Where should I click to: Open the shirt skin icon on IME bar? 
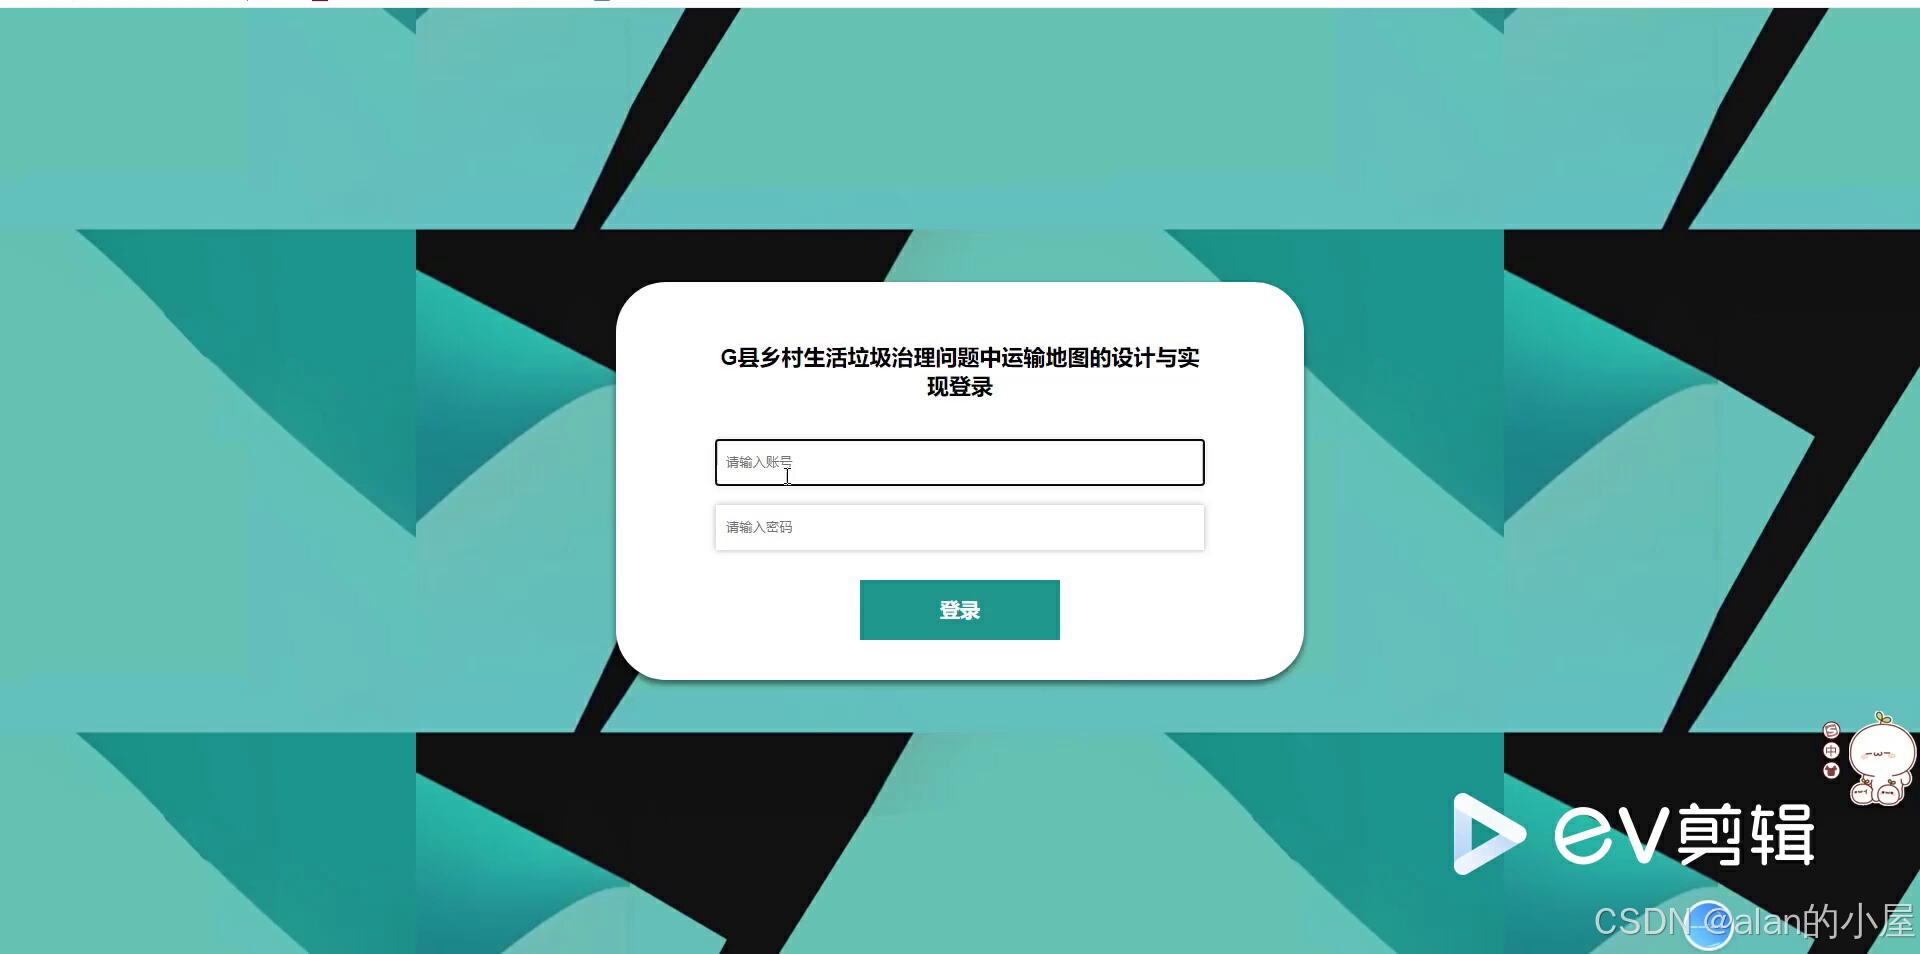point(1831,770)
